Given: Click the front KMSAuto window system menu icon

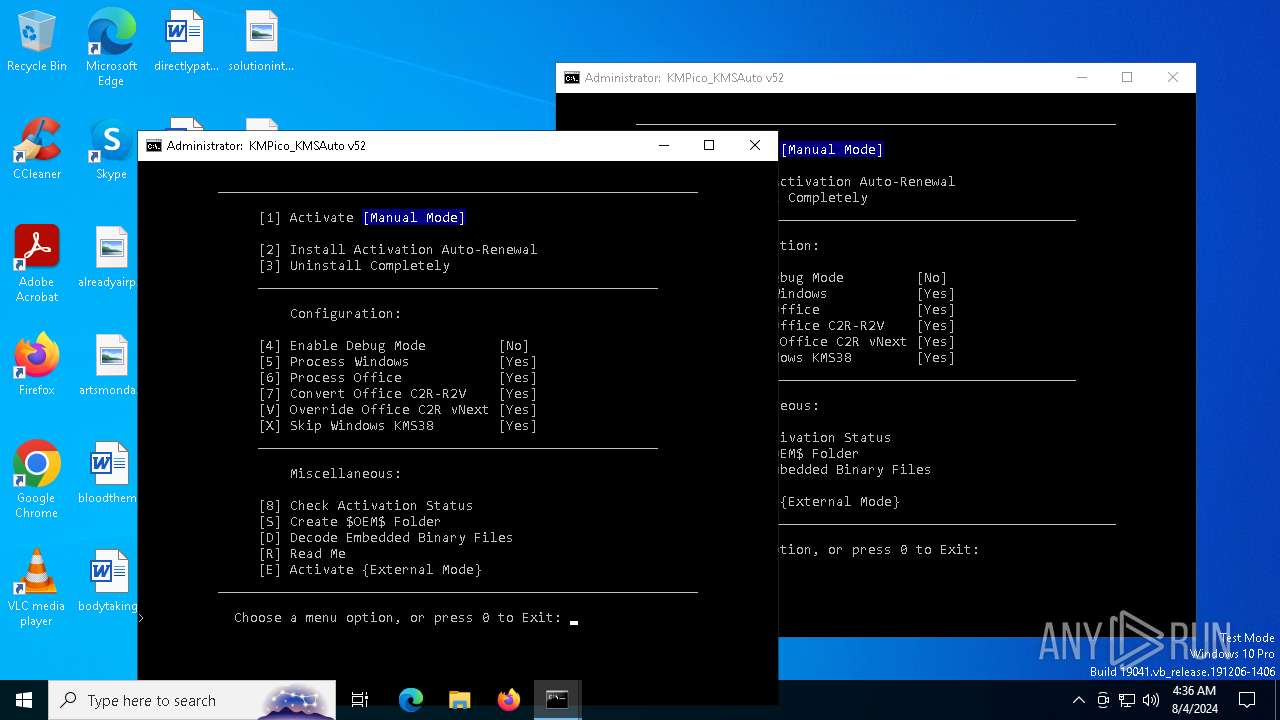Looking at the screenshot, I should click(x=154, y=146).
